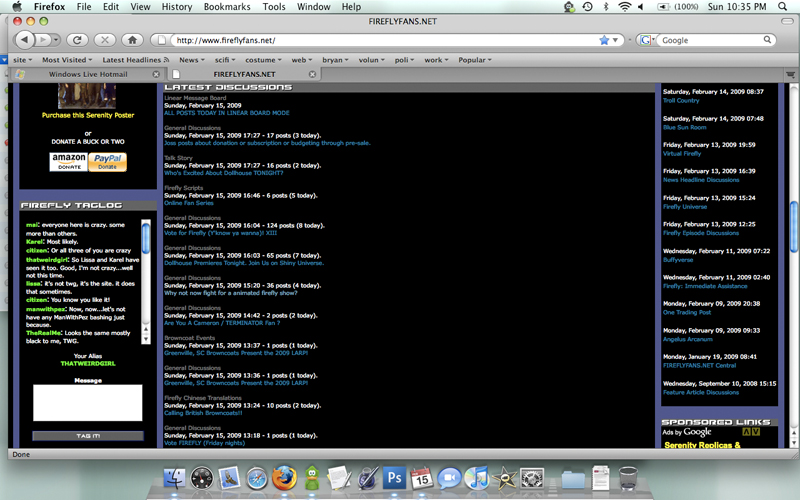
Task: Click the taglog Message text box
Action: (x=88, y=403)
